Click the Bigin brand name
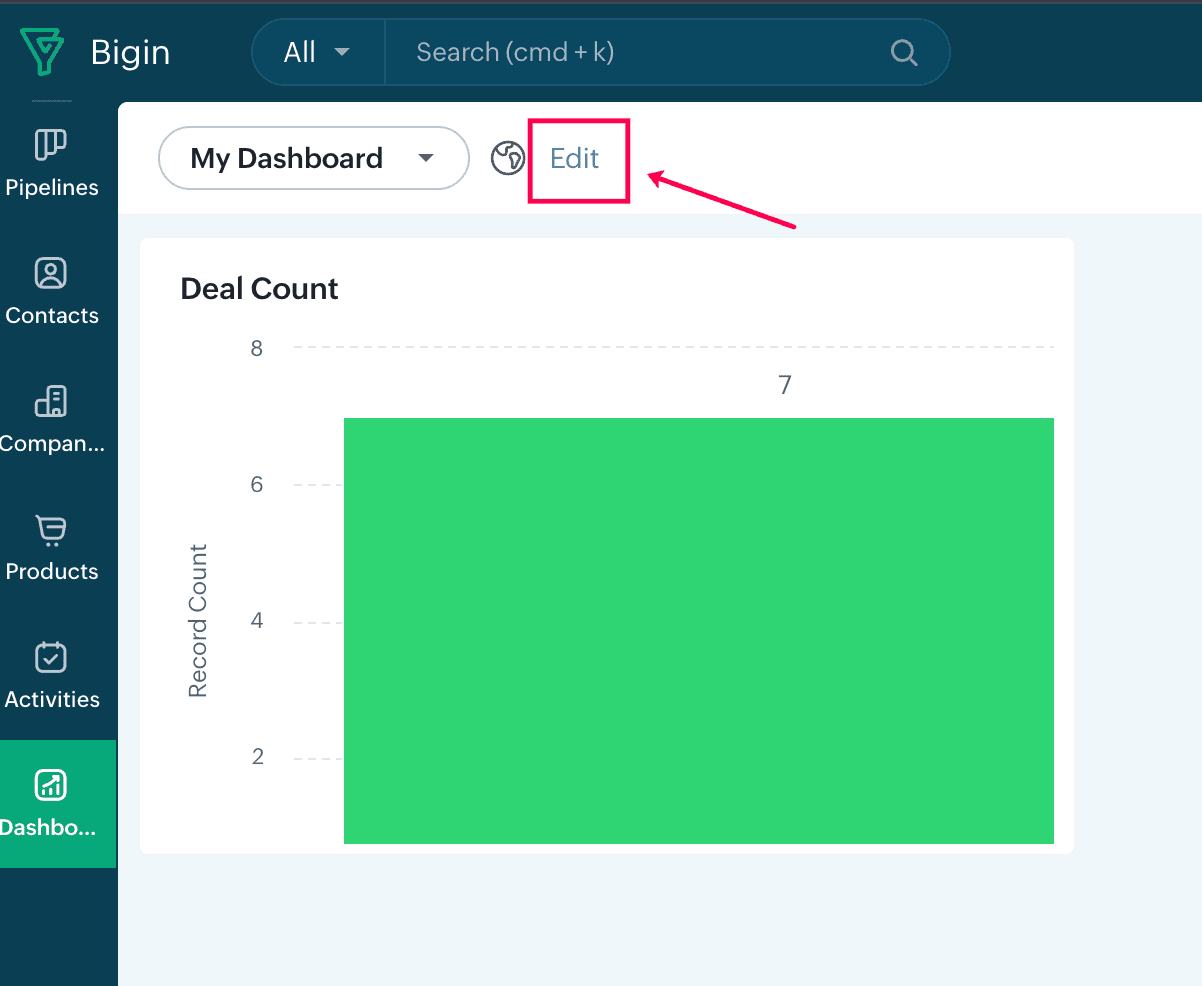 [130, 52]
